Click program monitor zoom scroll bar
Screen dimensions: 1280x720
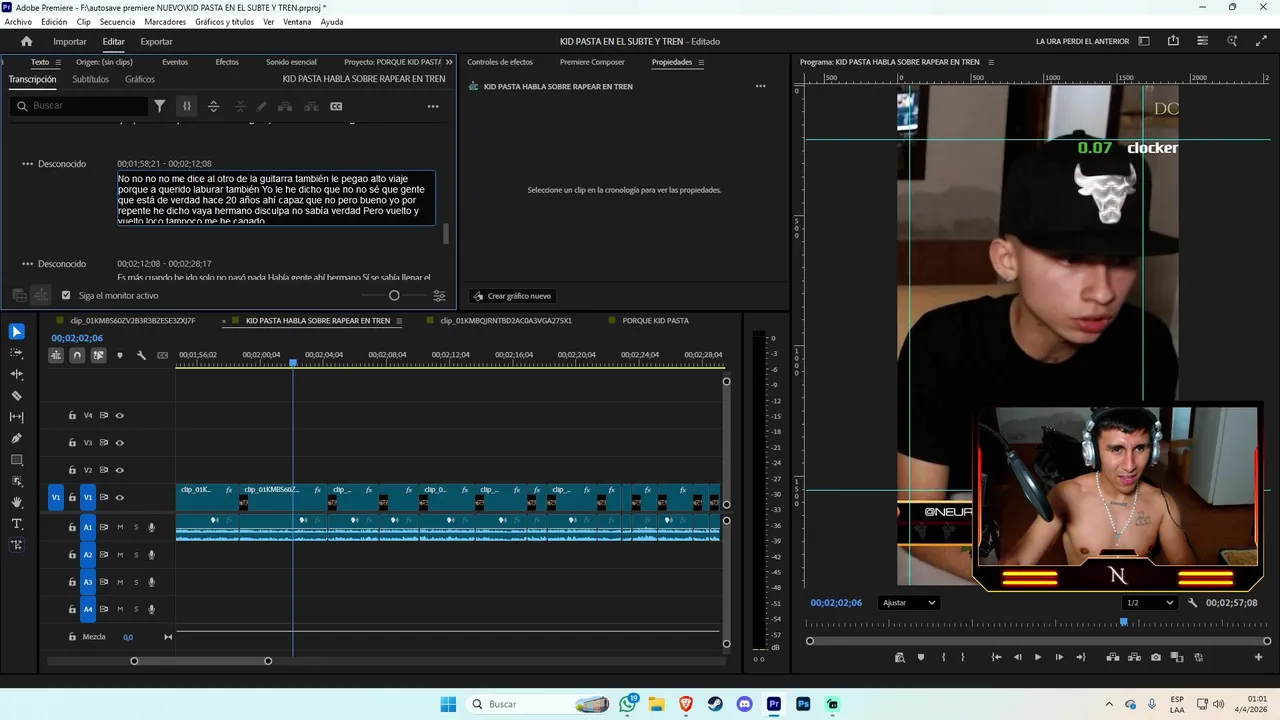(1038, 641)
